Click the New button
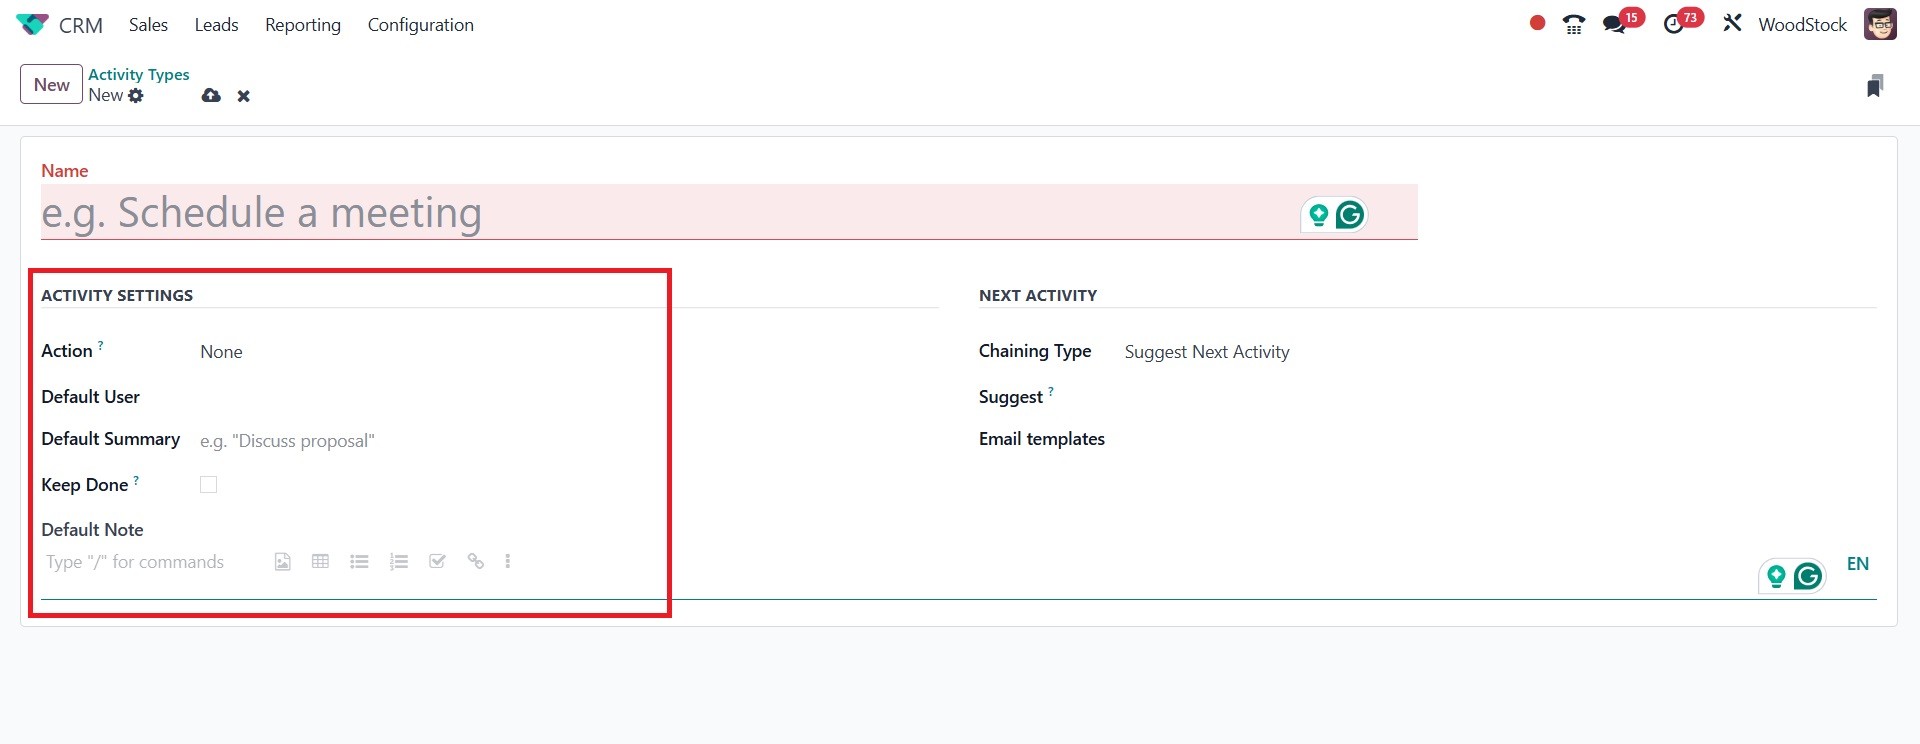This screenshot has width=1920, height=744. pyautogui.click(x=51, y=85)
